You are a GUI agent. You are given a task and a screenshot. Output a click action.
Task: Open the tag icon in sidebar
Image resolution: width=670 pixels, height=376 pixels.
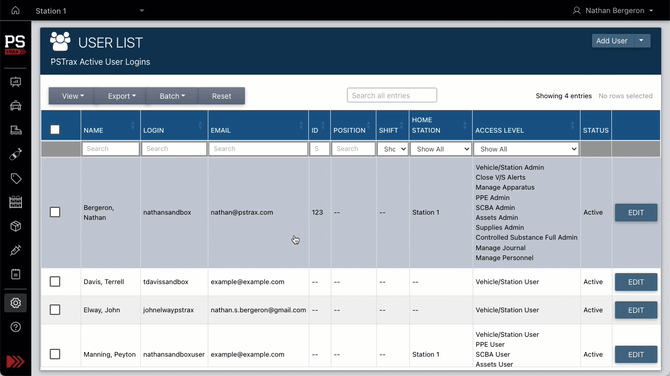pyautogui.click(x=16, y=178)
